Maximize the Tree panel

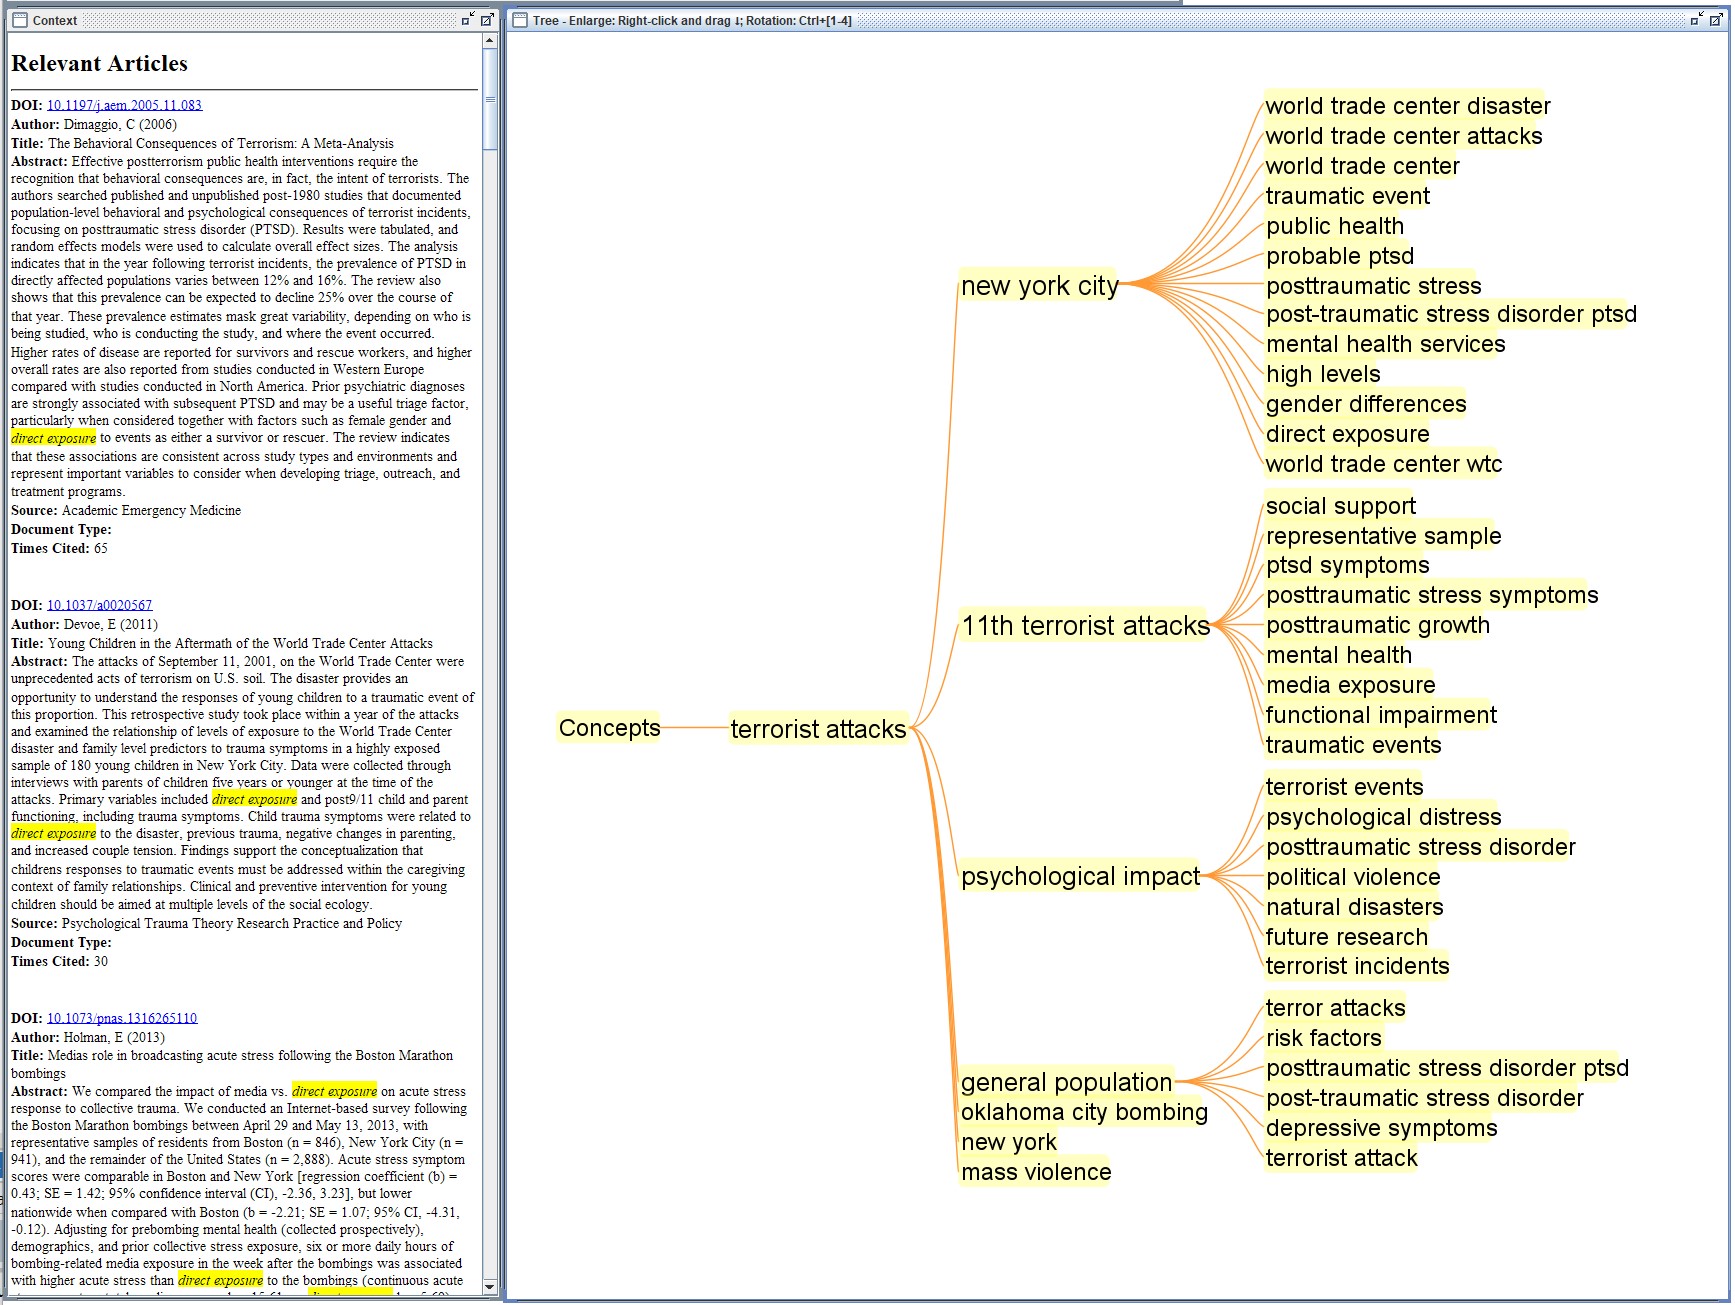pyautogui.click(x=1714, y=20)
